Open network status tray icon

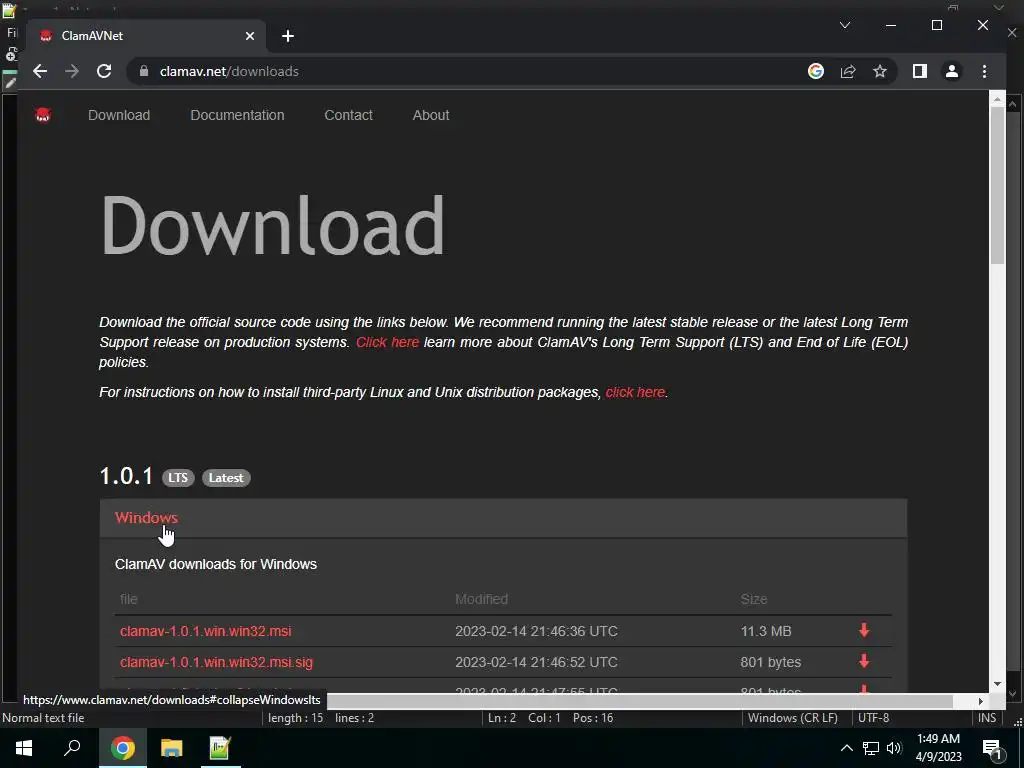[871, 748]
